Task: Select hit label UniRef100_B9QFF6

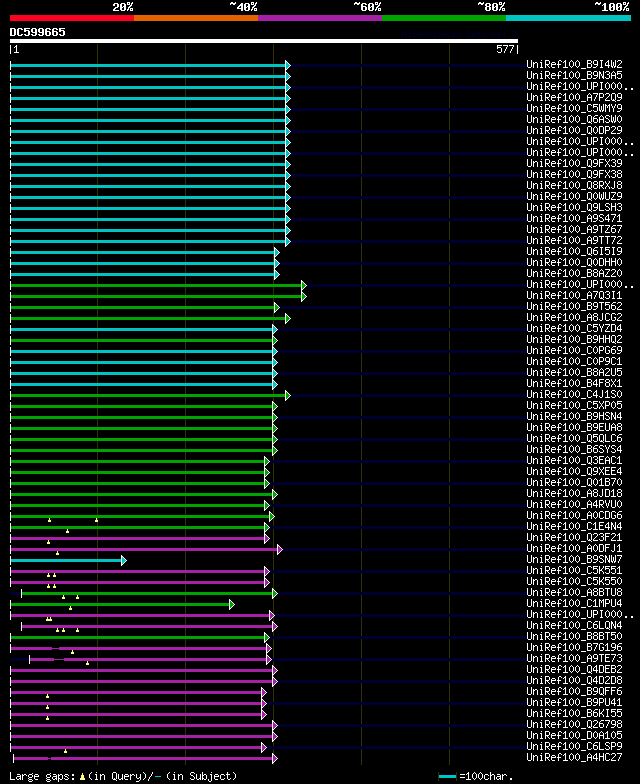Action: click(574, 692)
